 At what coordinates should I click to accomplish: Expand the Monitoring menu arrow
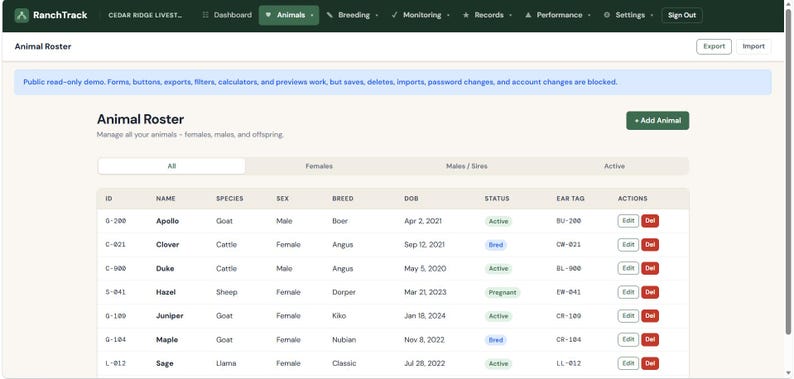click(x=448, y=16)
